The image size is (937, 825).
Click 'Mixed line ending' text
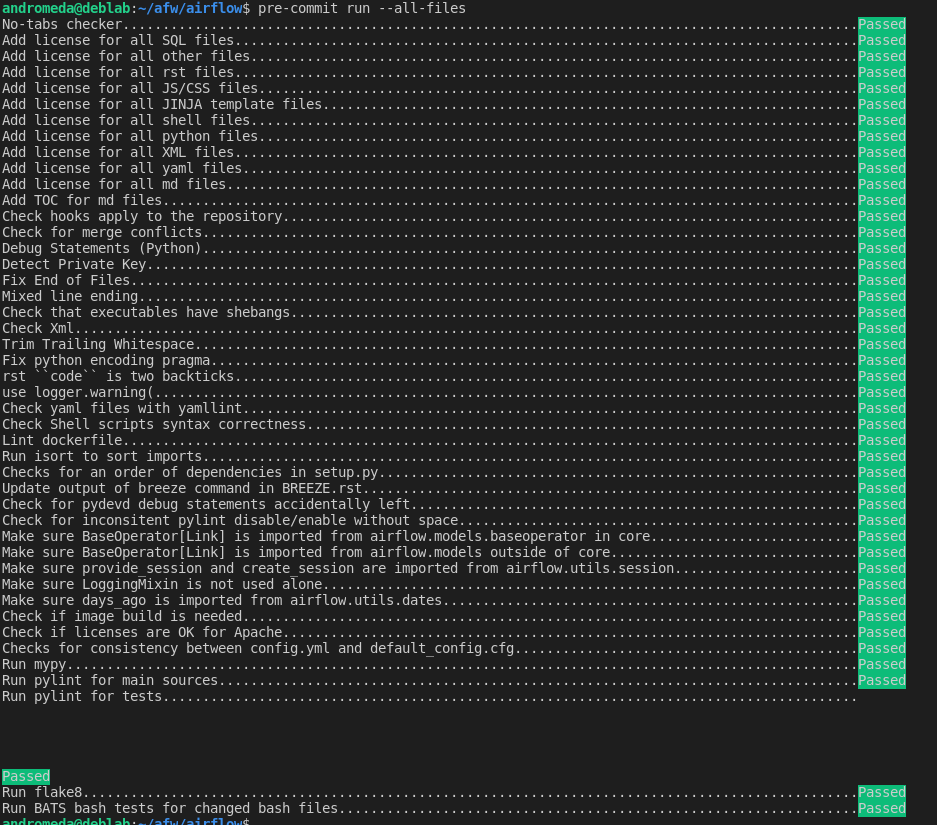click(x=70, y=297)
